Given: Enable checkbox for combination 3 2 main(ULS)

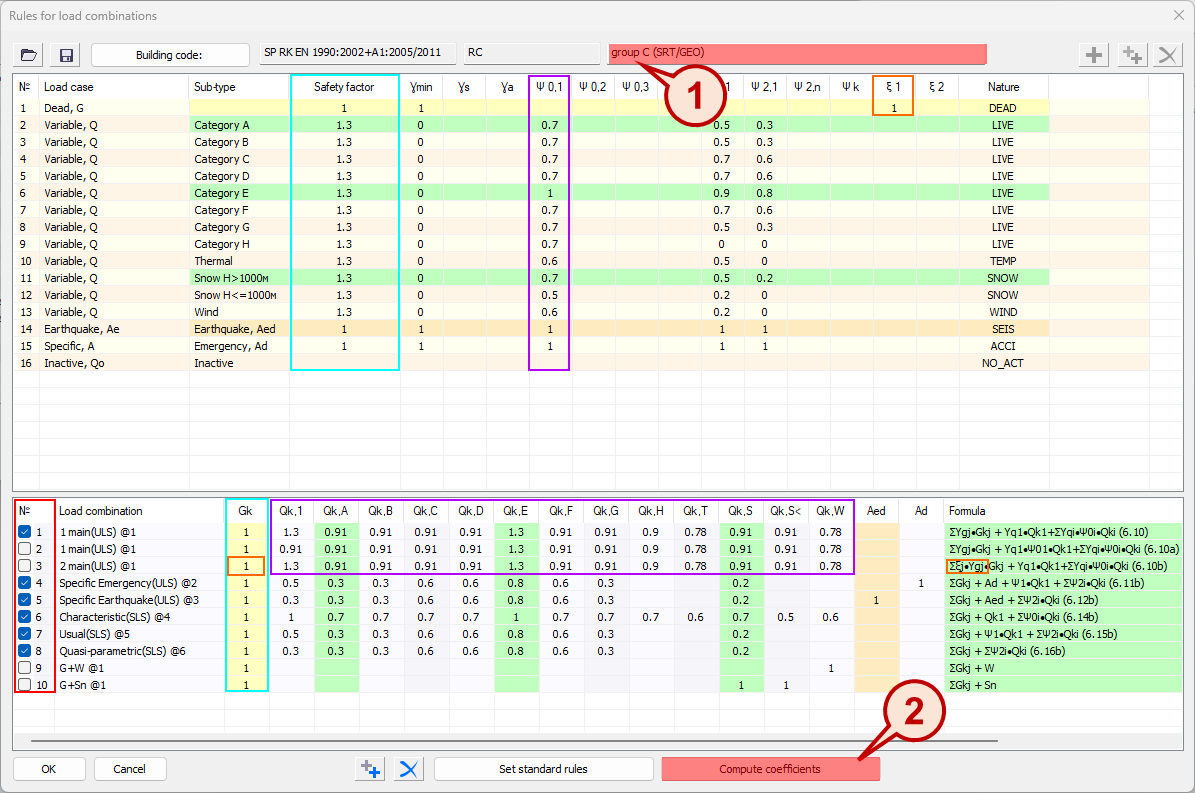Looking at the screenshot, I should (x=24, y=566).
